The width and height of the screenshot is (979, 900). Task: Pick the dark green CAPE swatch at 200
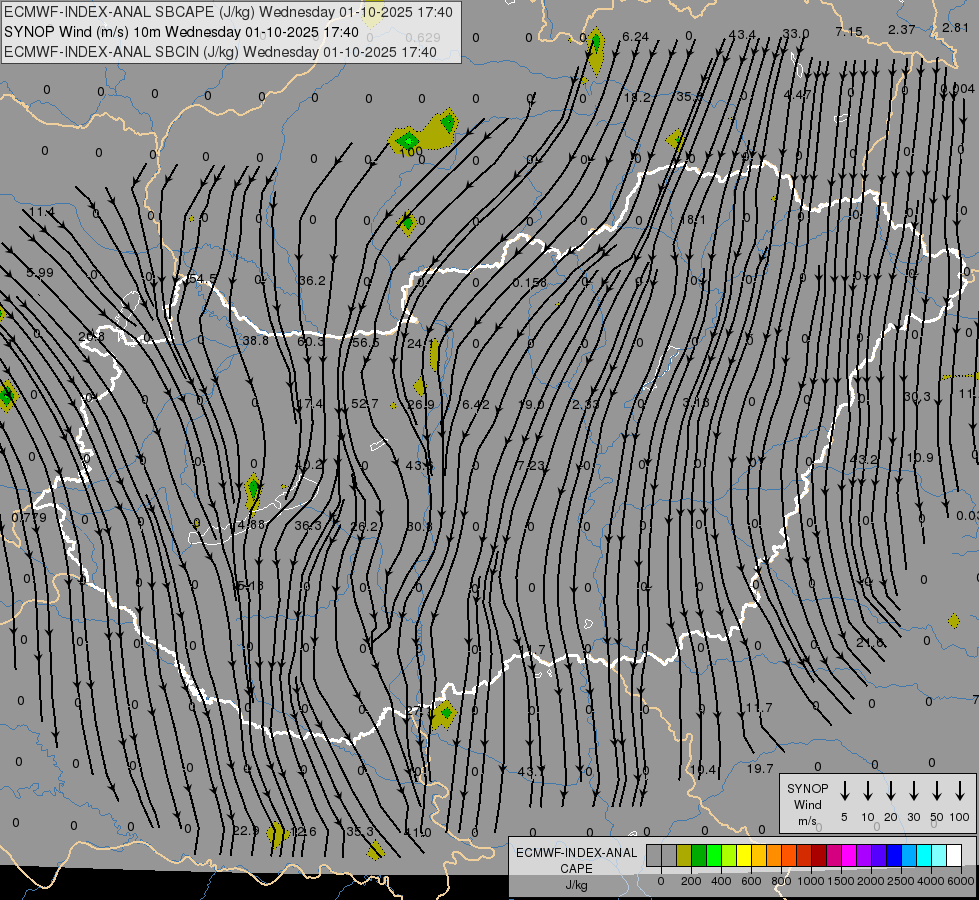point(699,856)
